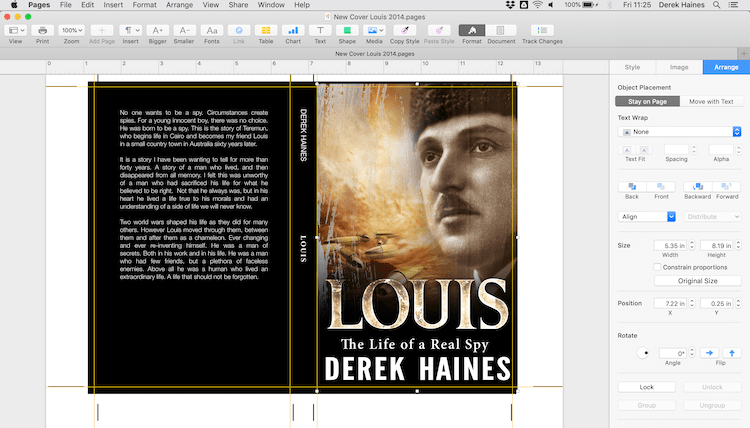Click the Y position stepper
Screen dimensions: 750x428
coord(738,303)
